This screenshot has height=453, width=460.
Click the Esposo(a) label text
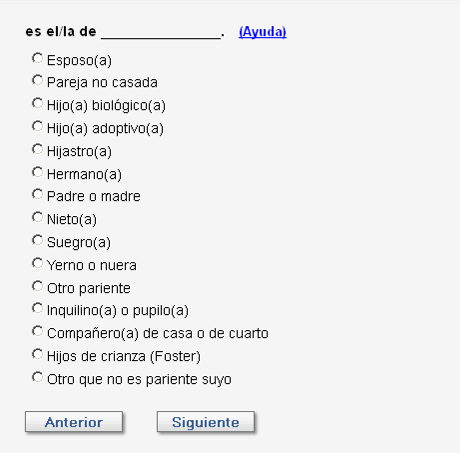pos(79,60)
